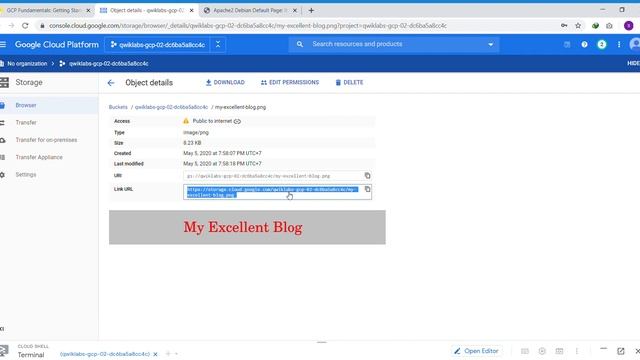Click the public link icon beside Public to internet
The image size is (640, 360).
(x=237, y=121)
